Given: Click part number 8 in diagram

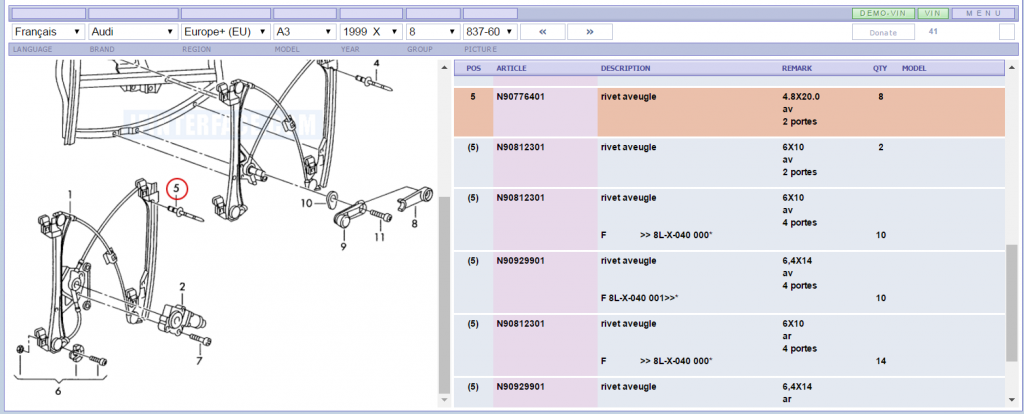Looking at the screenshot, I should coord(414,226).
